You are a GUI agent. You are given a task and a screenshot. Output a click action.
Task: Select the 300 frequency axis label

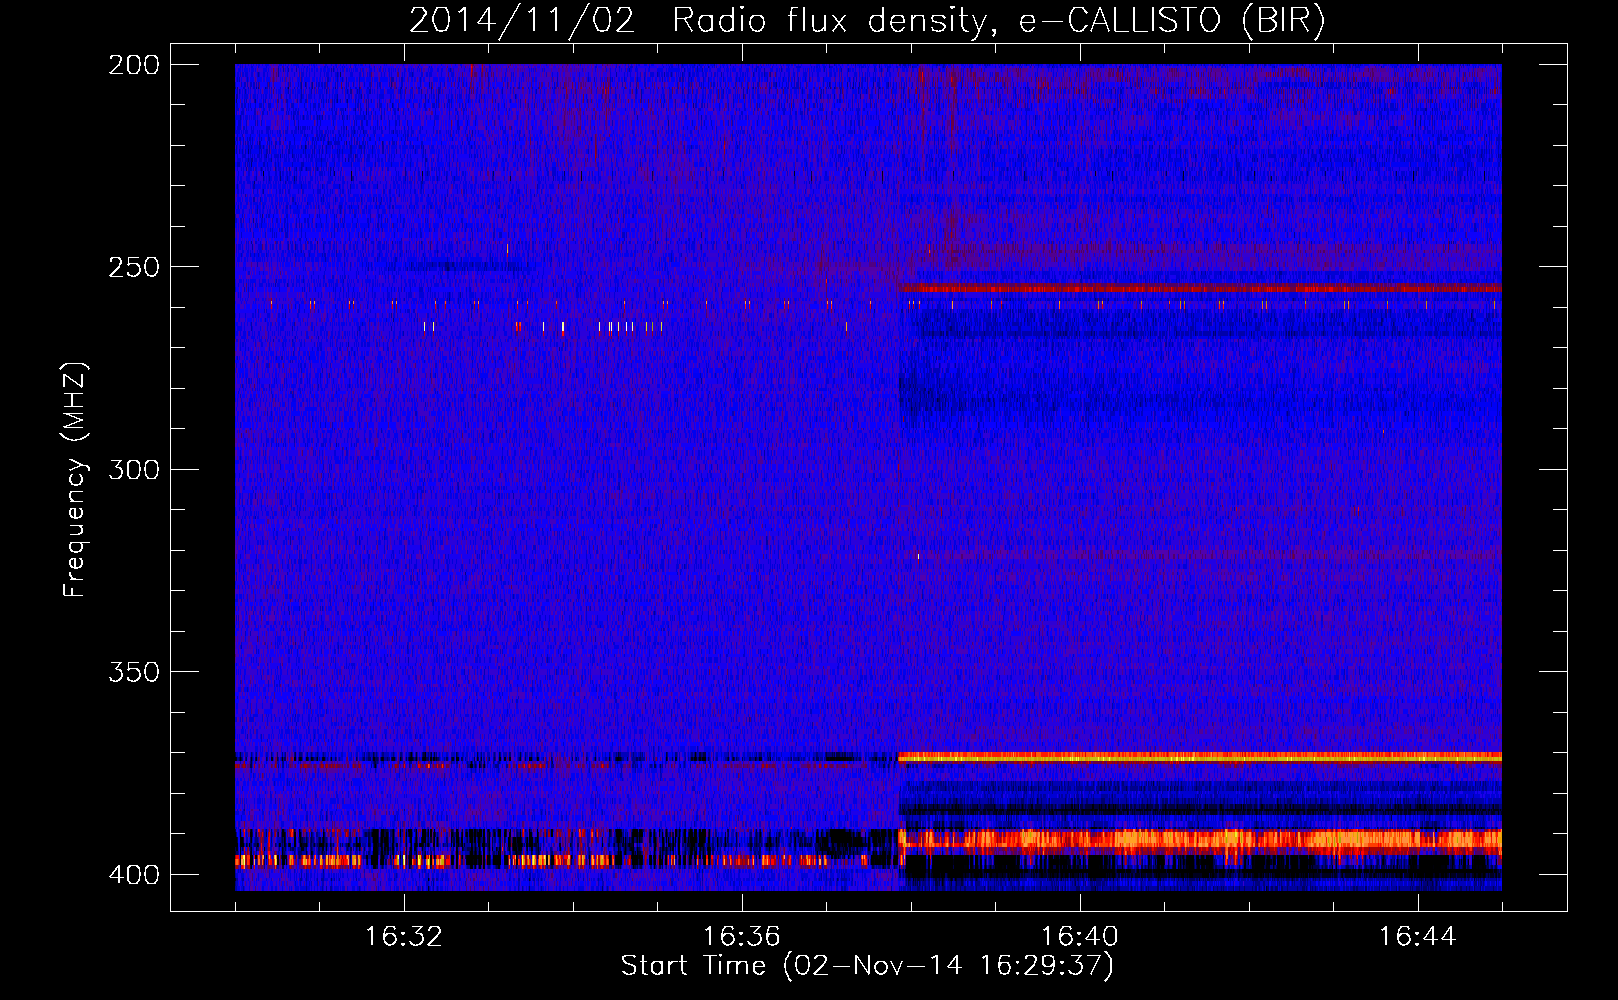[x=133, y=470]
